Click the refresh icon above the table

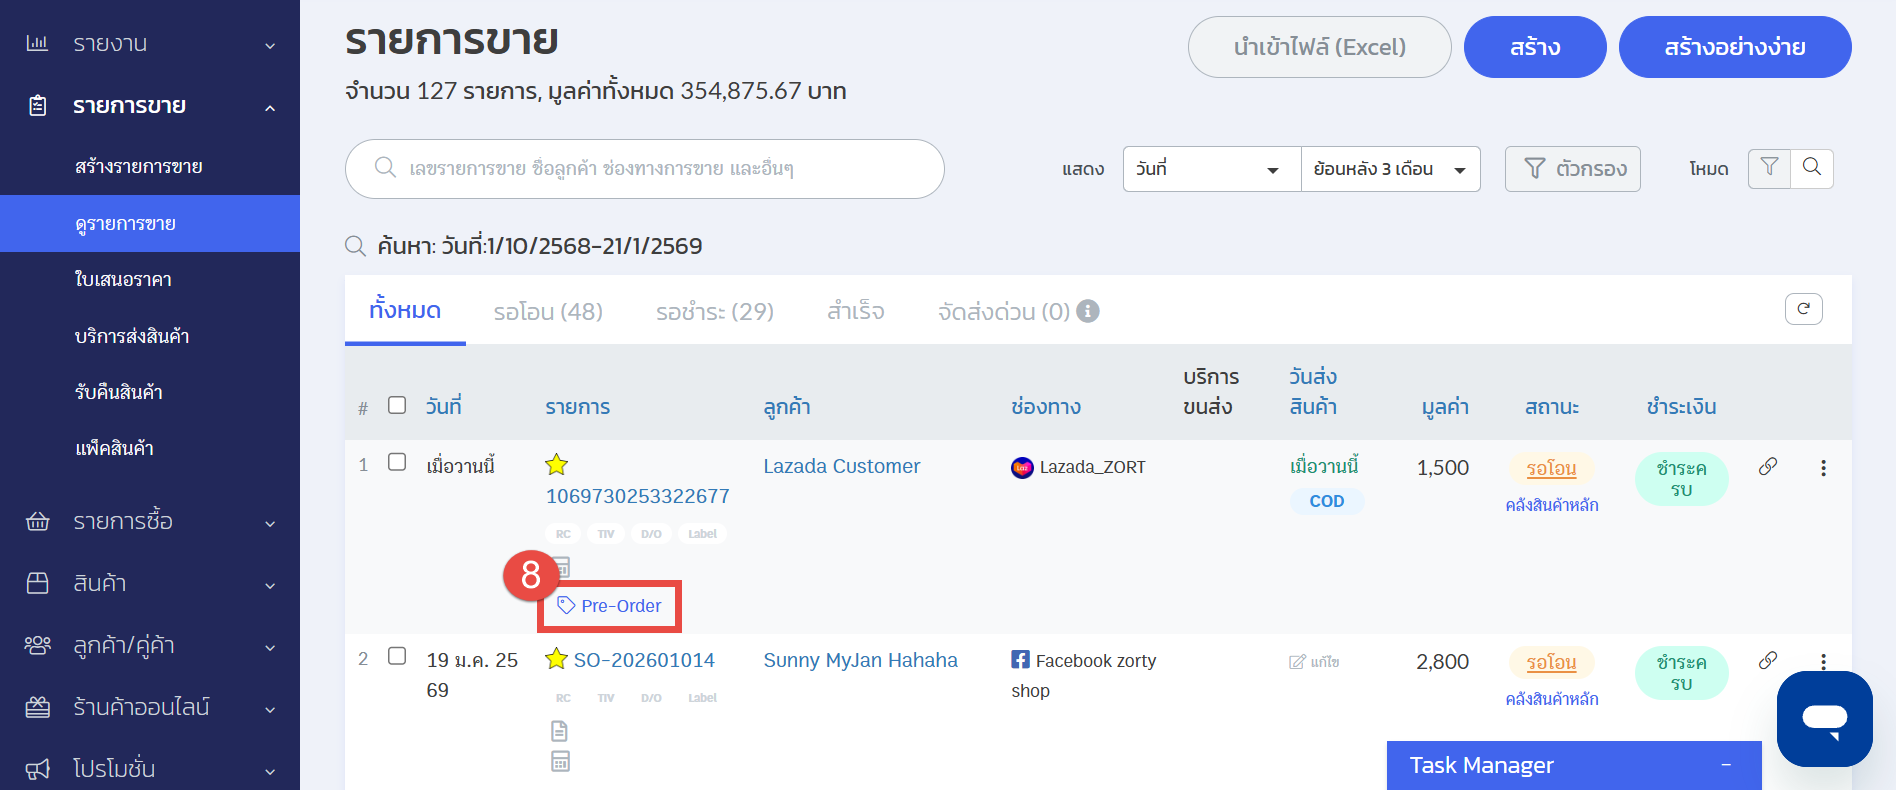1803,309
